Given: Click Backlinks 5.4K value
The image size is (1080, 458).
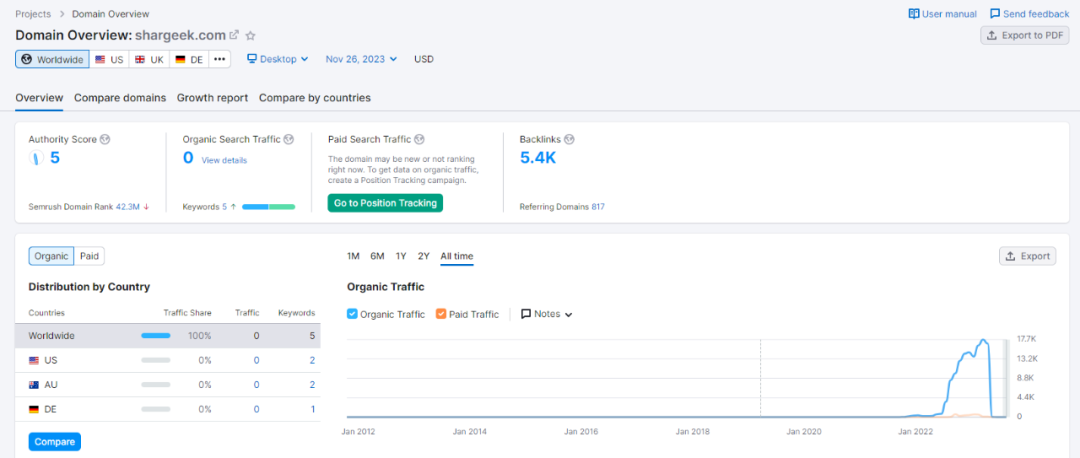Looking at the screenshot, I should click(538, 158).
